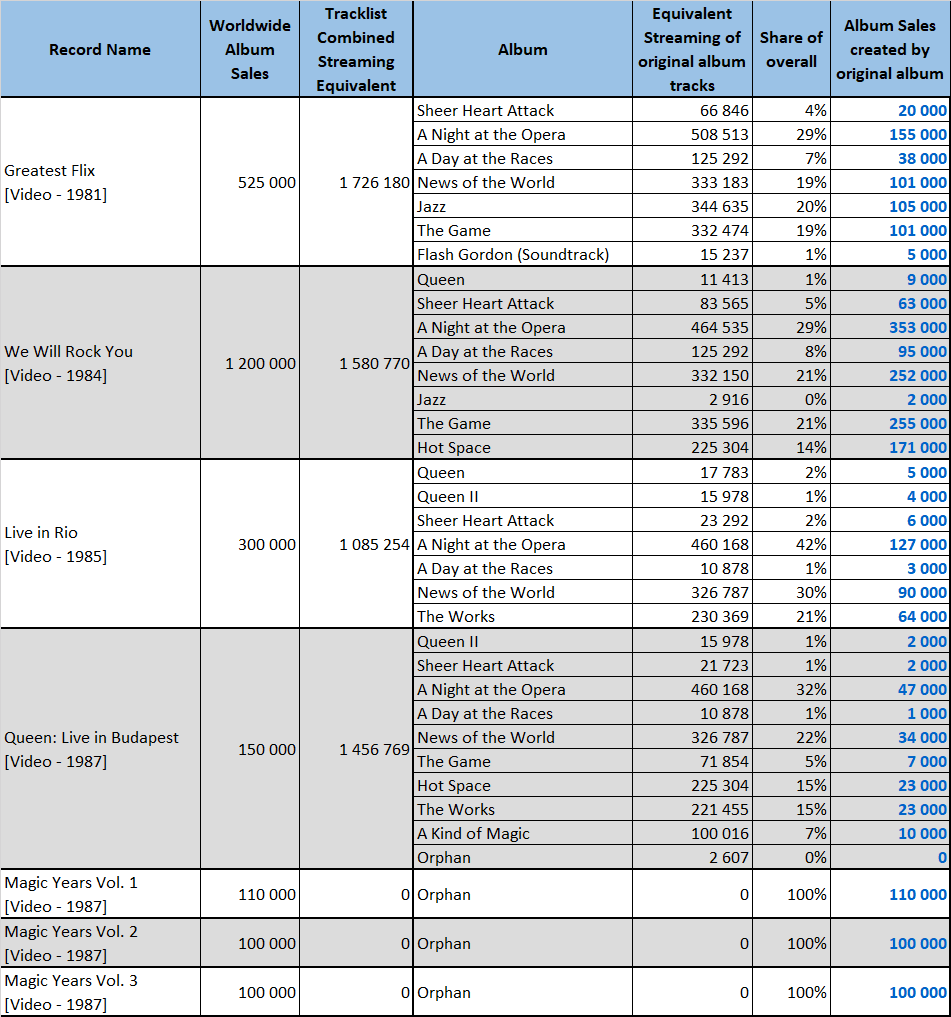Select the streaming value '464 535'

tap(719, 328)
